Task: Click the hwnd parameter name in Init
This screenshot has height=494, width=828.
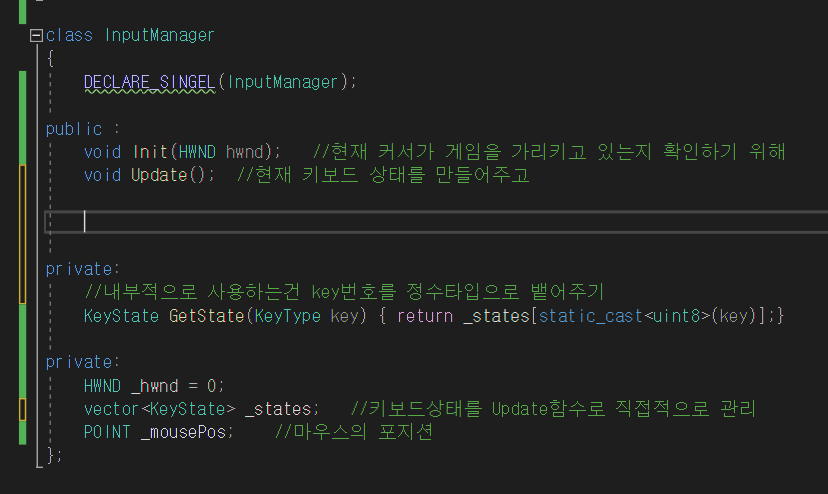Action: tap(244, 152)
